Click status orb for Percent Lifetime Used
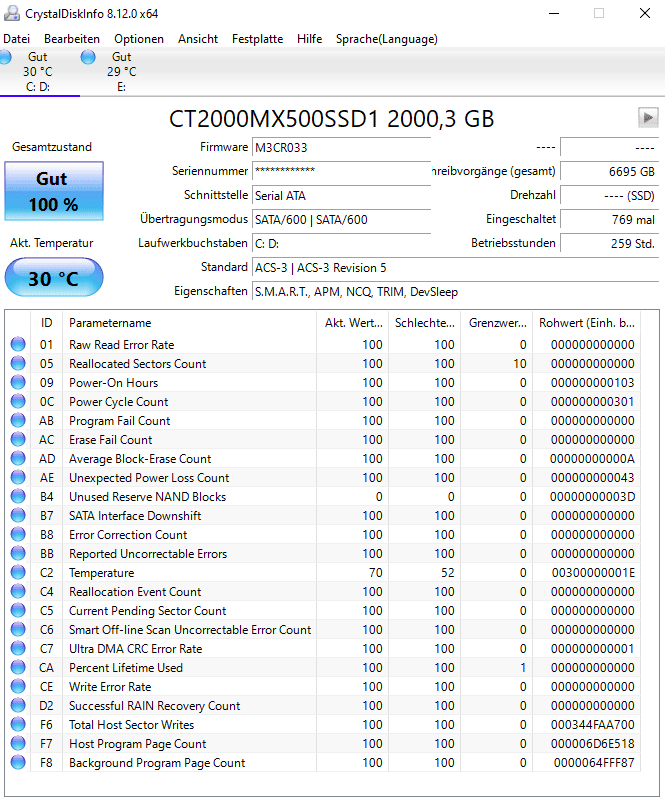The image size is (665, 802). (18, 667)
